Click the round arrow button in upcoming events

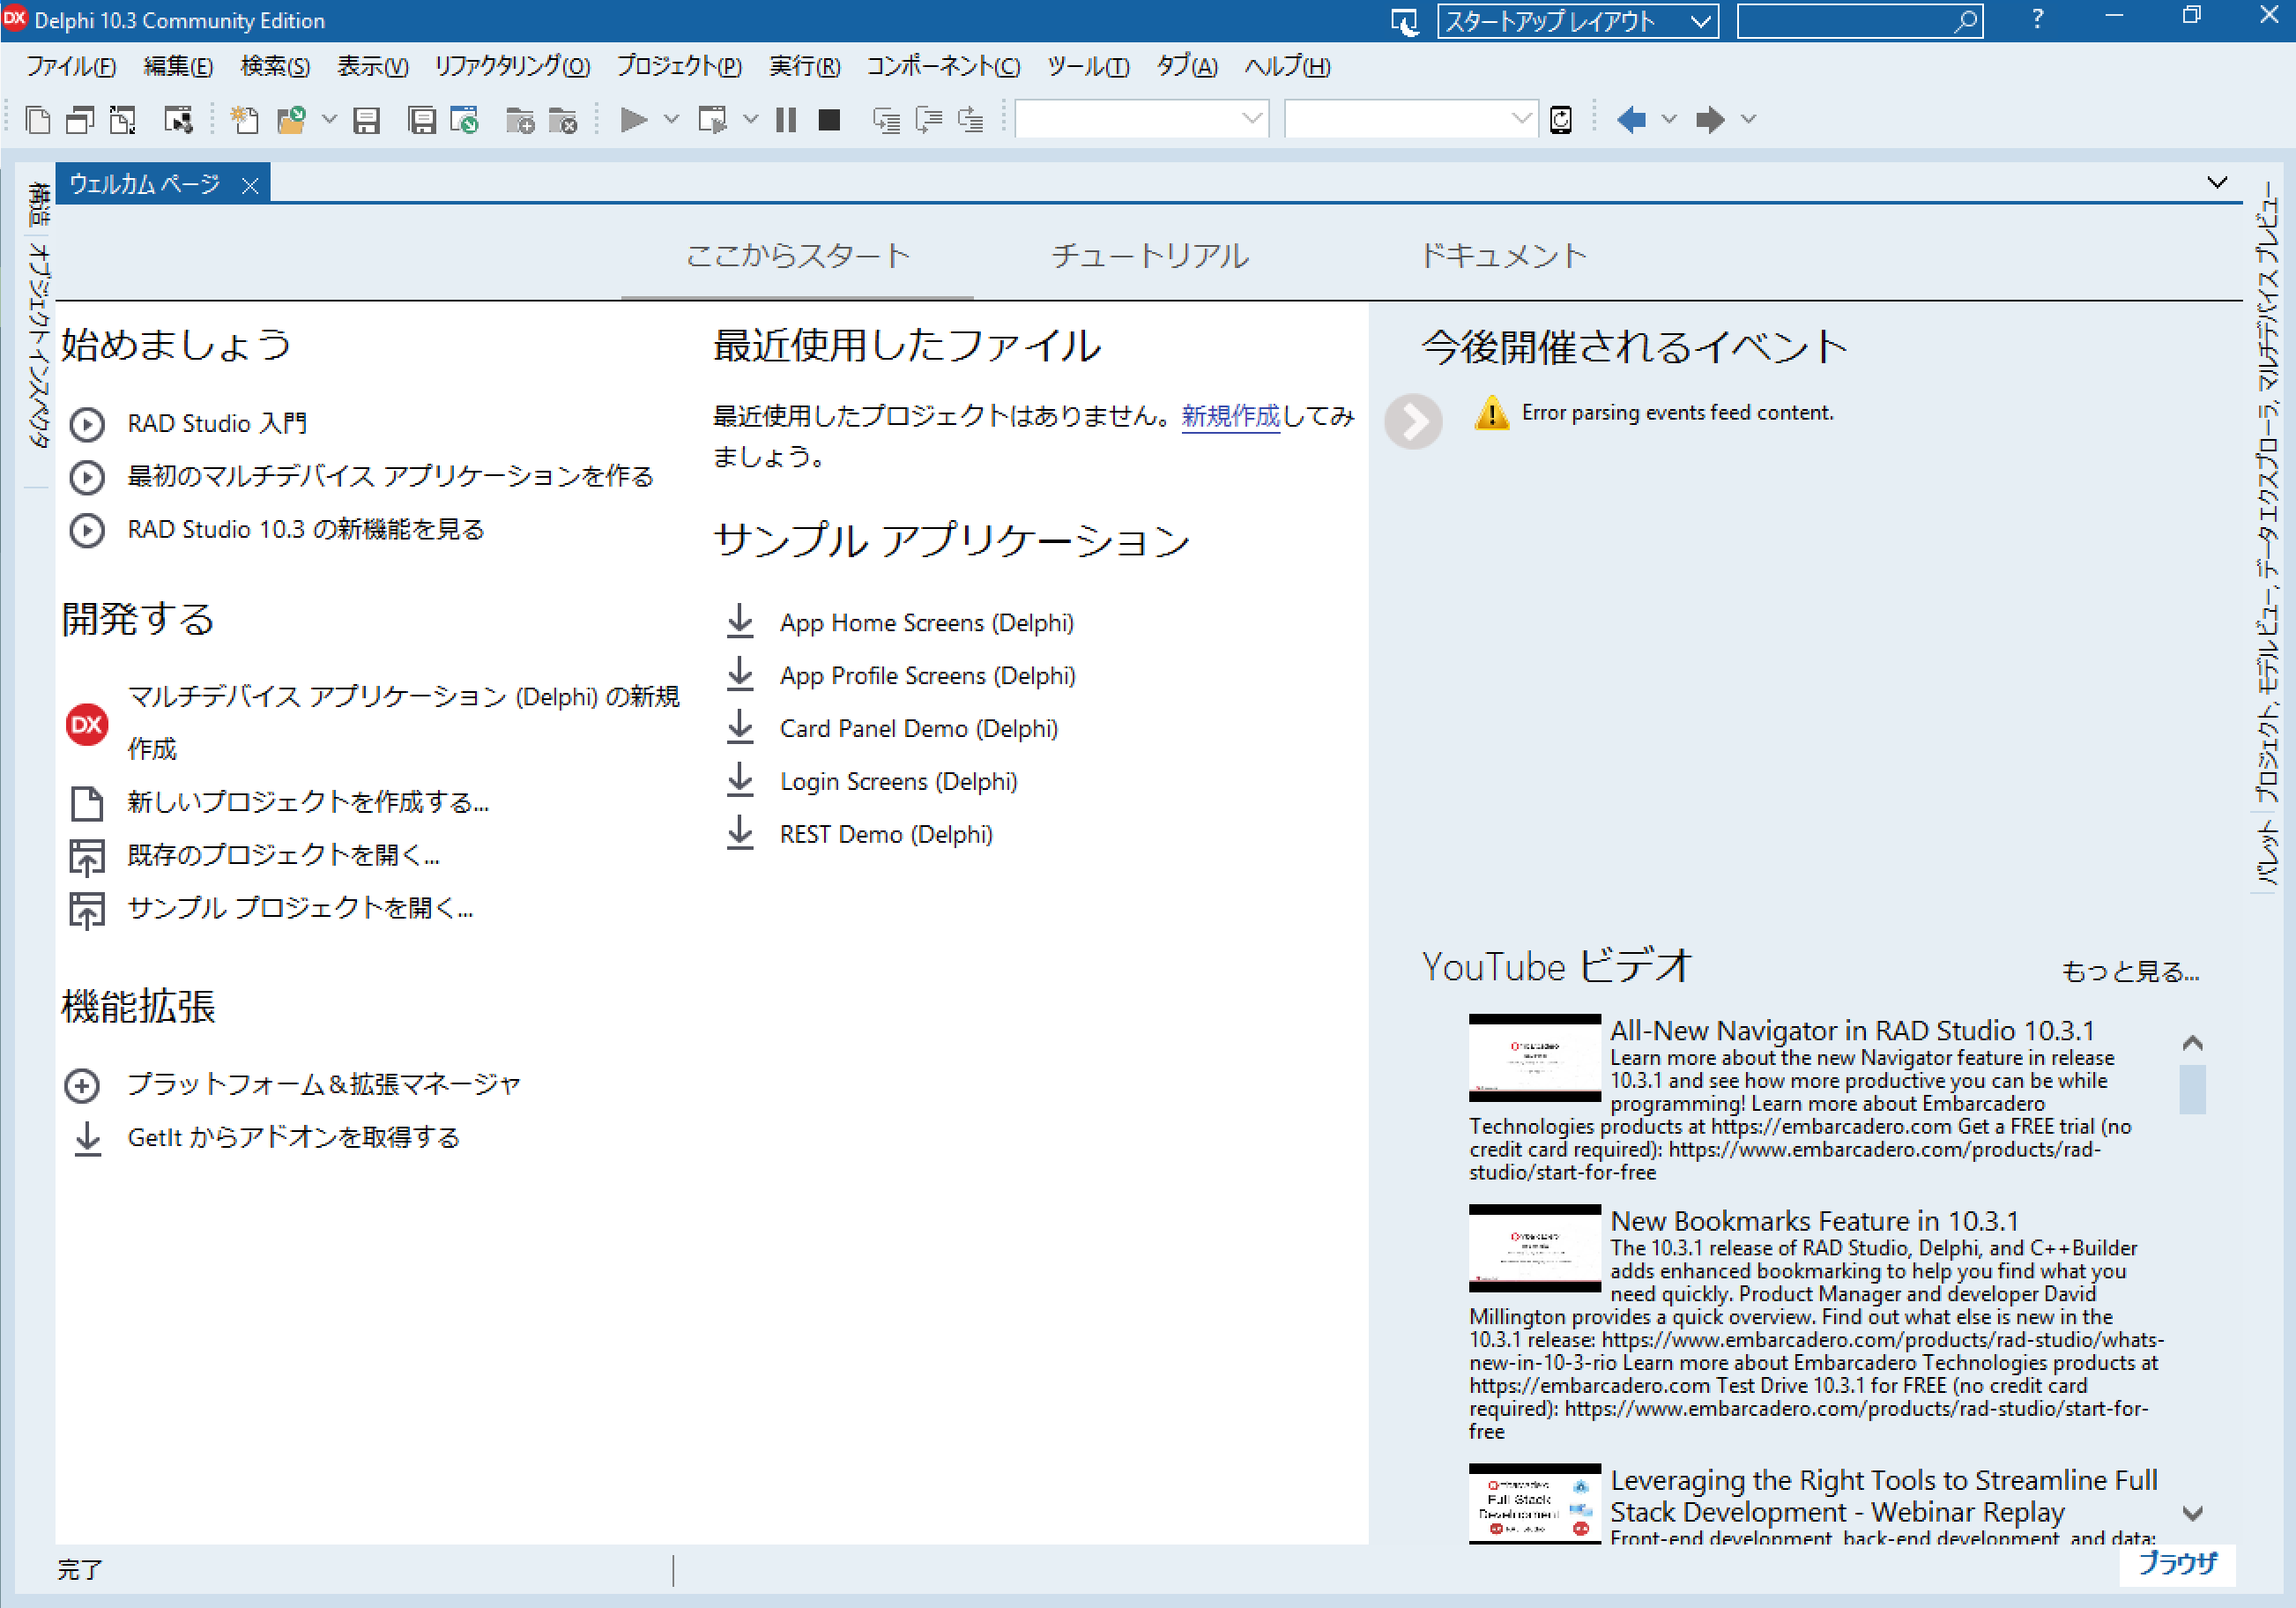tap(1413, 421)
